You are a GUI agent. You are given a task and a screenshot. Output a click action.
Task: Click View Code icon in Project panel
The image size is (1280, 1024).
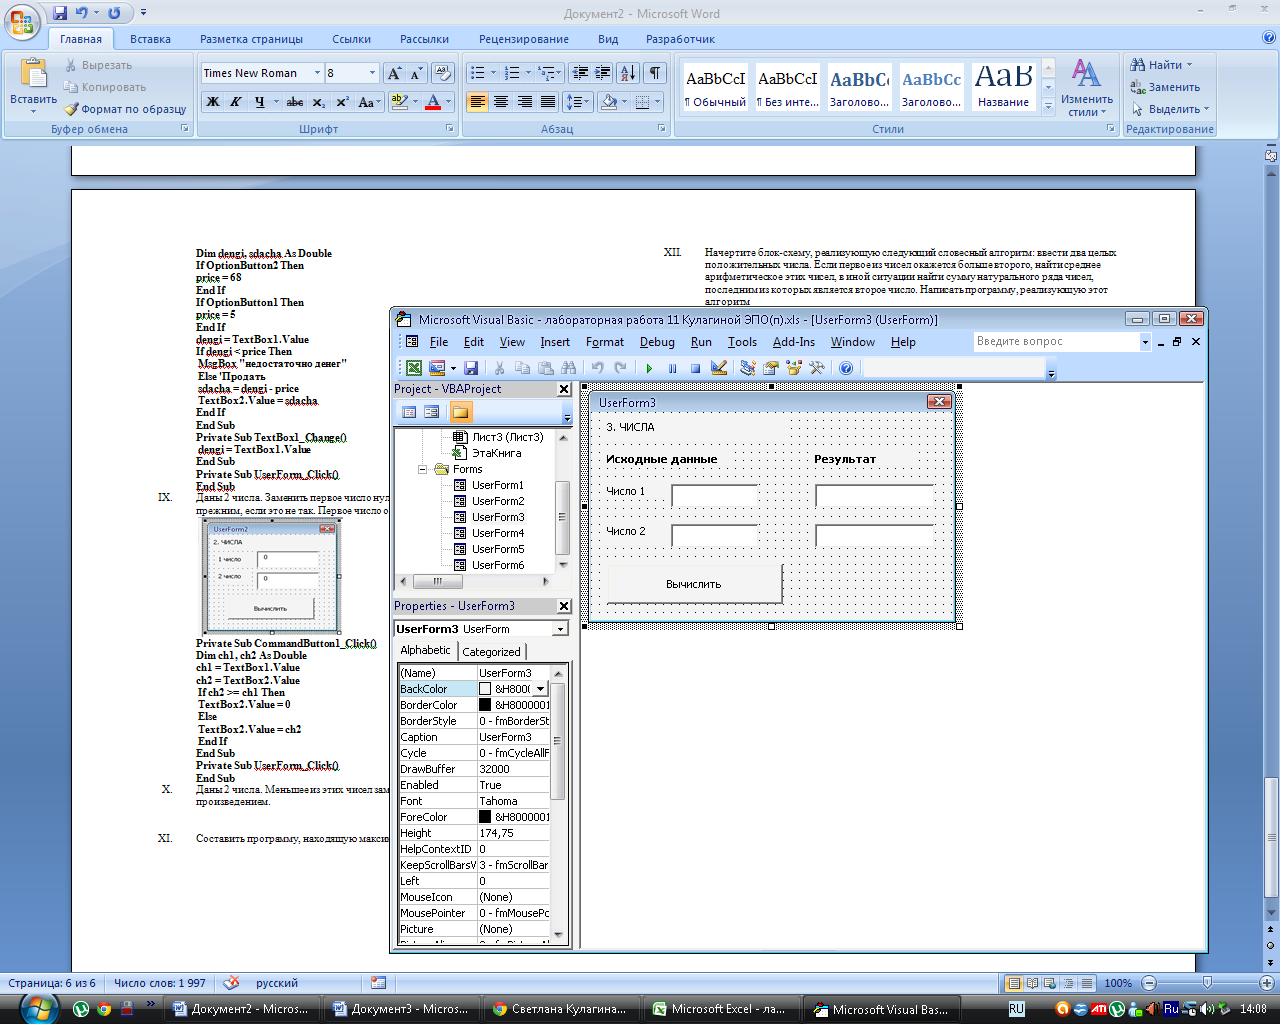(x=409, y=412)
